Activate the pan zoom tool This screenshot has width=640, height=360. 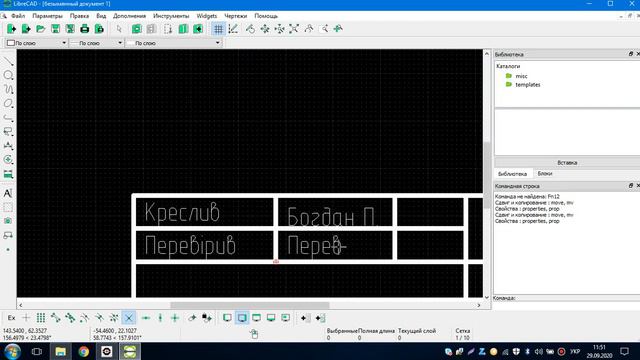[338, 29]
